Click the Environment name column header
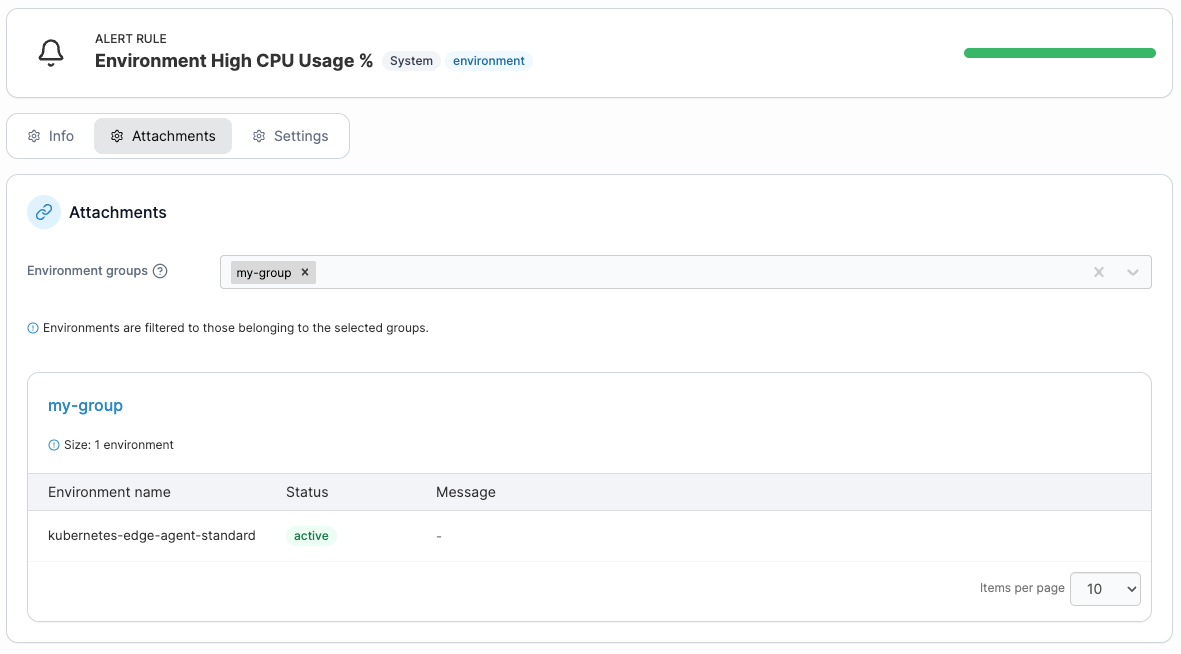 pos(109,492)
